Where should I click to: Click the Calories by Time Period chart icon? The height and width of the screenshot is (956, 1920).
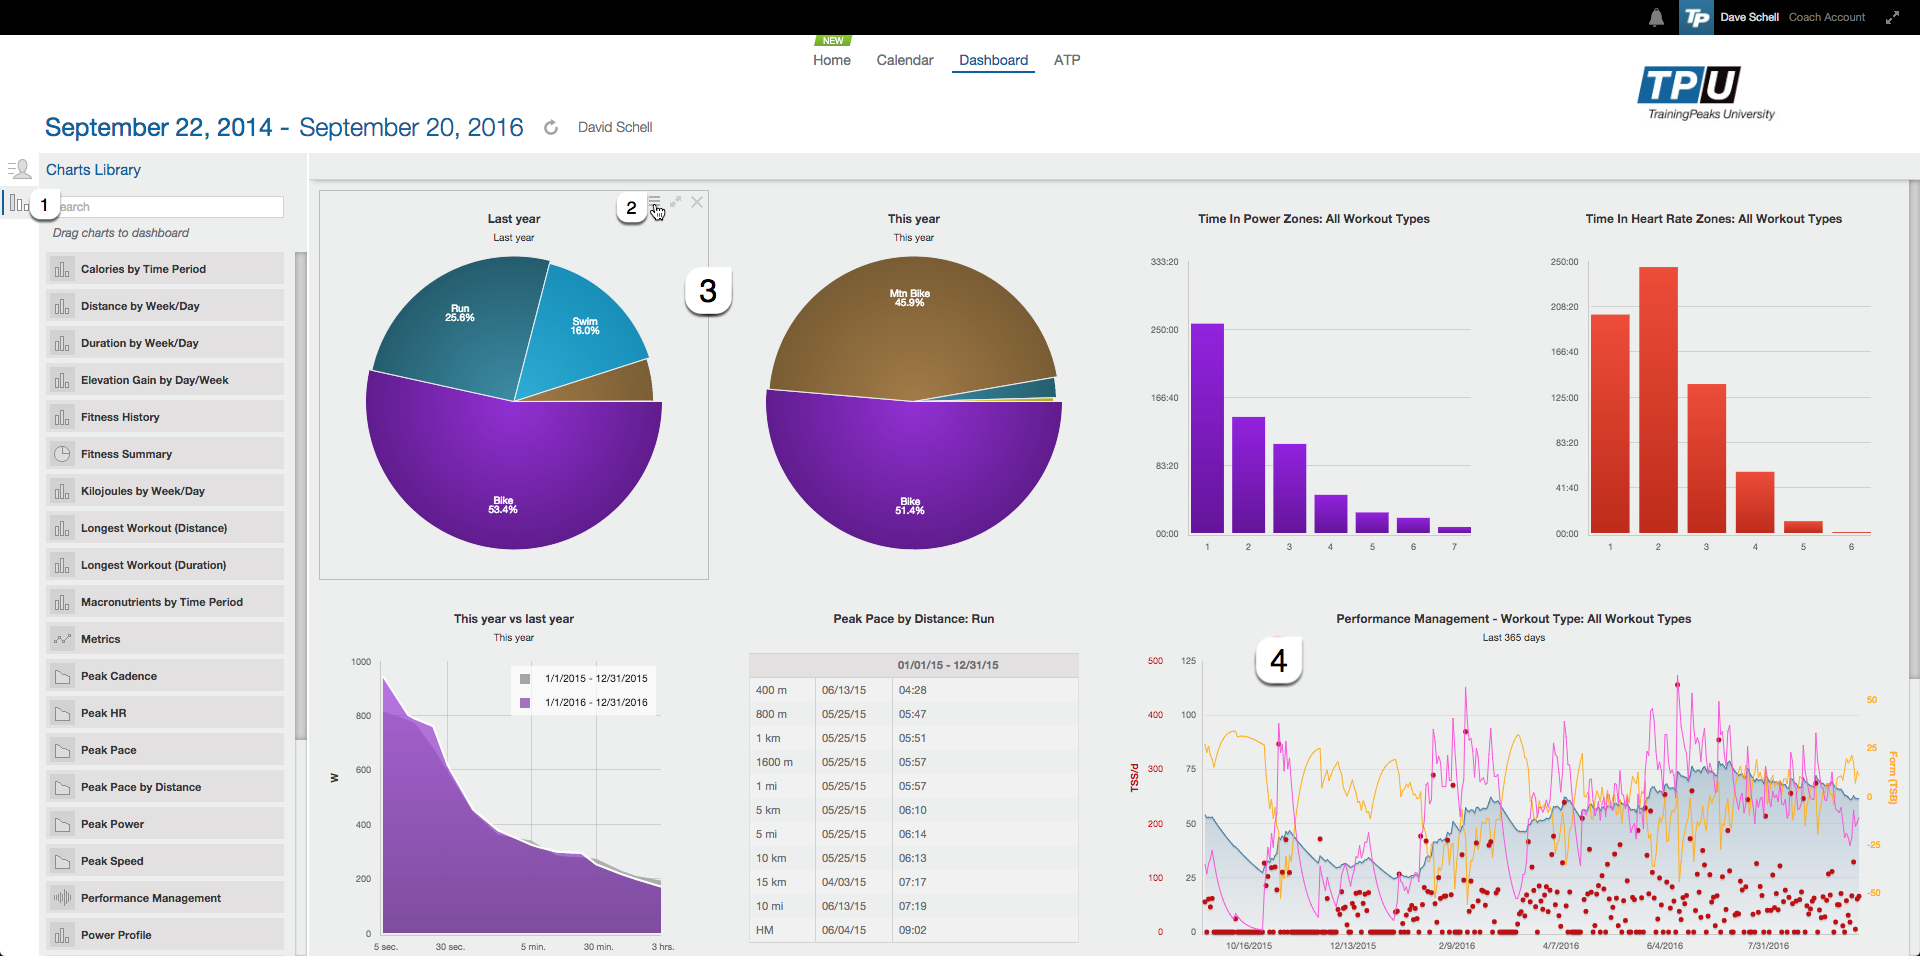62,269
